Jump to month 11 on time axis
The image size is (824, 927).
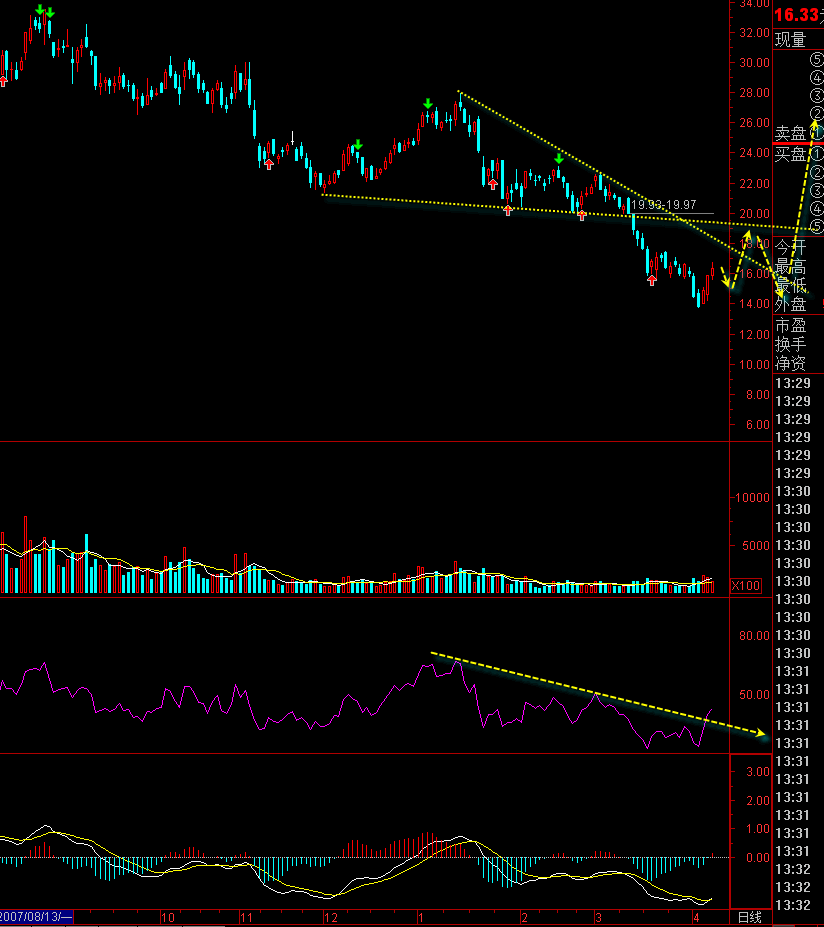pyautogui.click(x=246, y=918)
